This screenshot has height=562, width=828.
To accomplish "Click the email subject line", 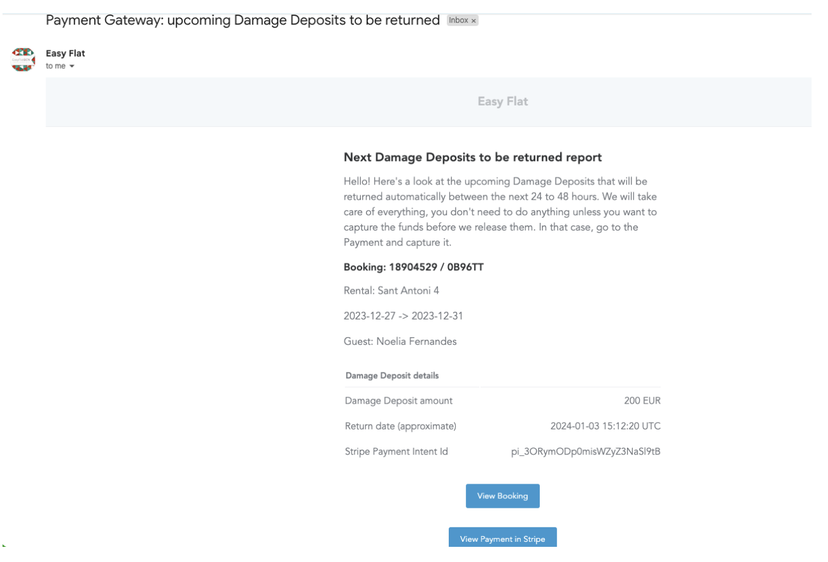I will [x=242, y=20].
